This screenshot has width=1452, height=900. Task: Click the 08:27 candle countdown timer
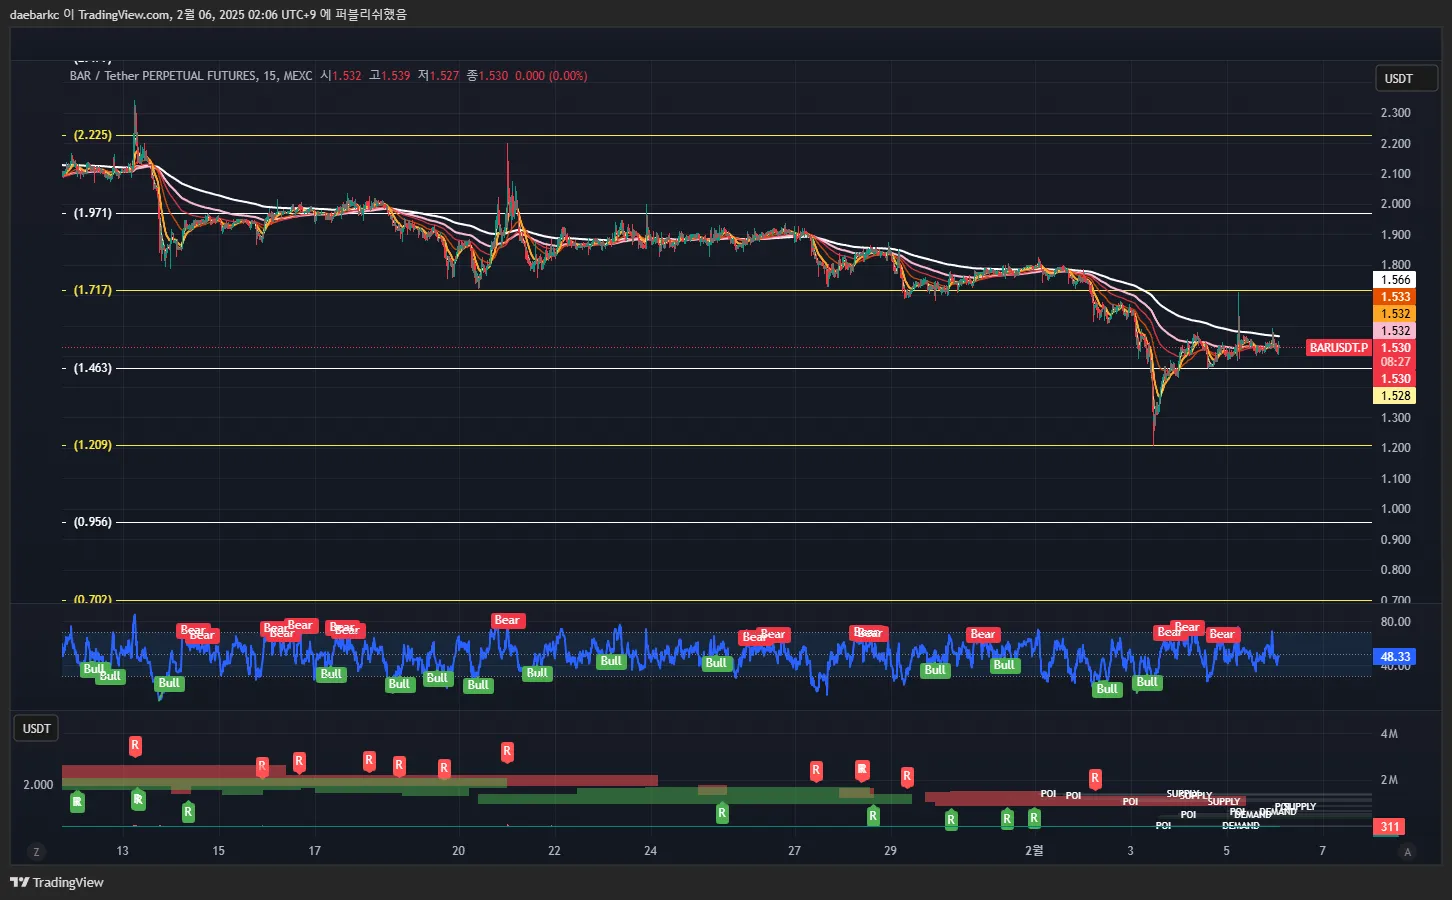[1395, 362]
